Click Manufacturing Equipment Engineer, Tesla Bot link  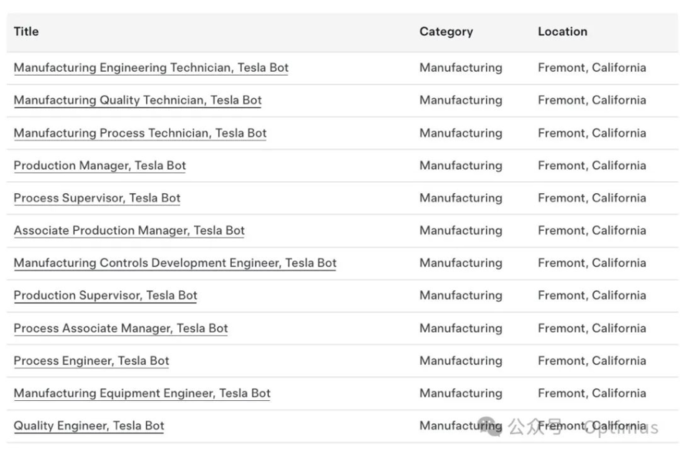pyautogui.click(x=142, y=393)
